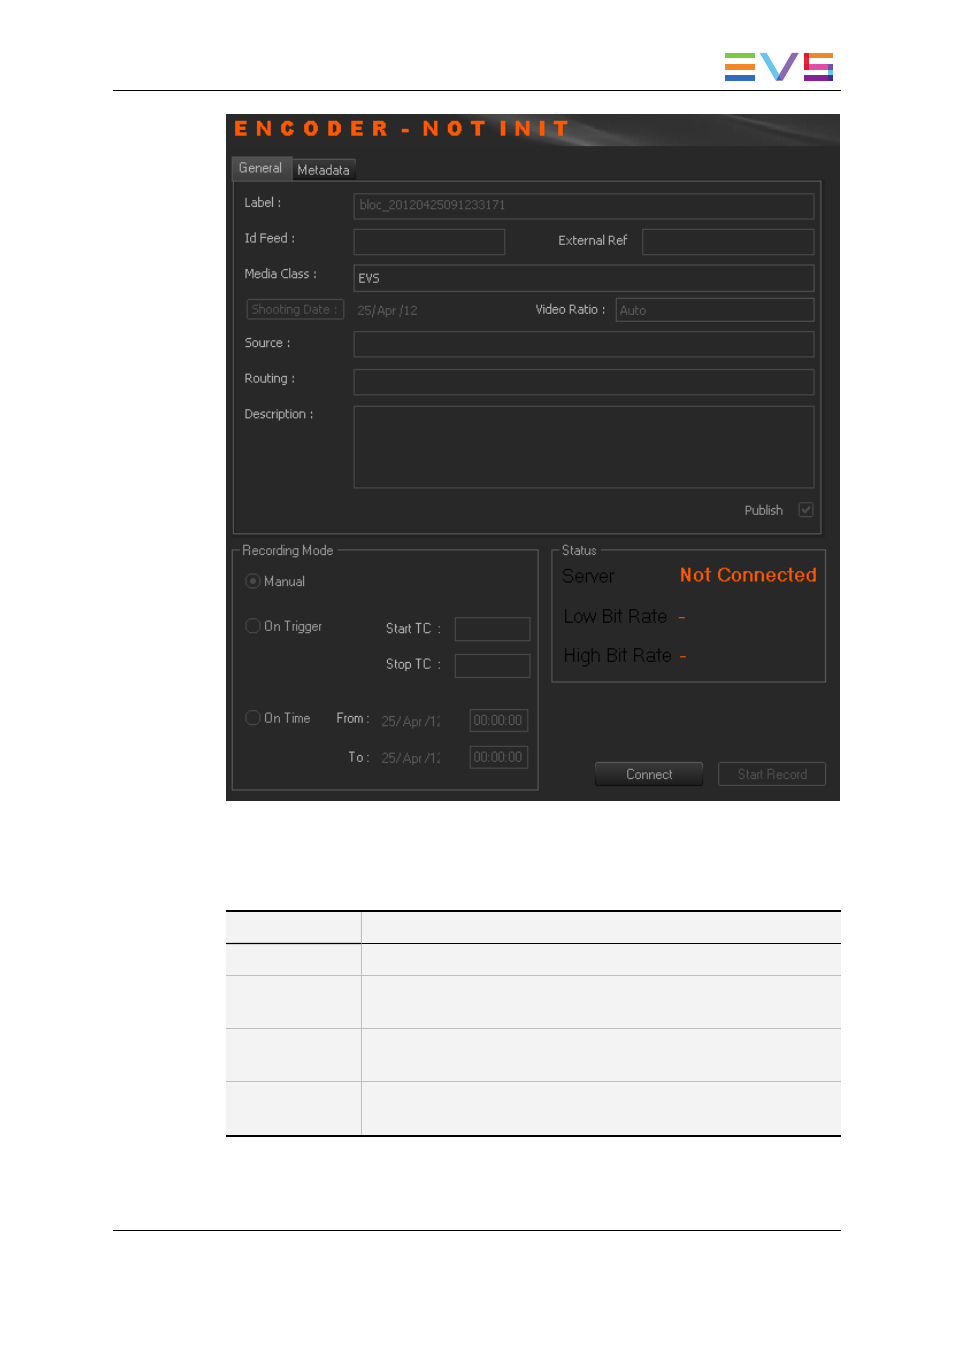The image size is (954, 1349).
Task: Click the Source input field
Action: pyautogui.click(x=583, y=344)
